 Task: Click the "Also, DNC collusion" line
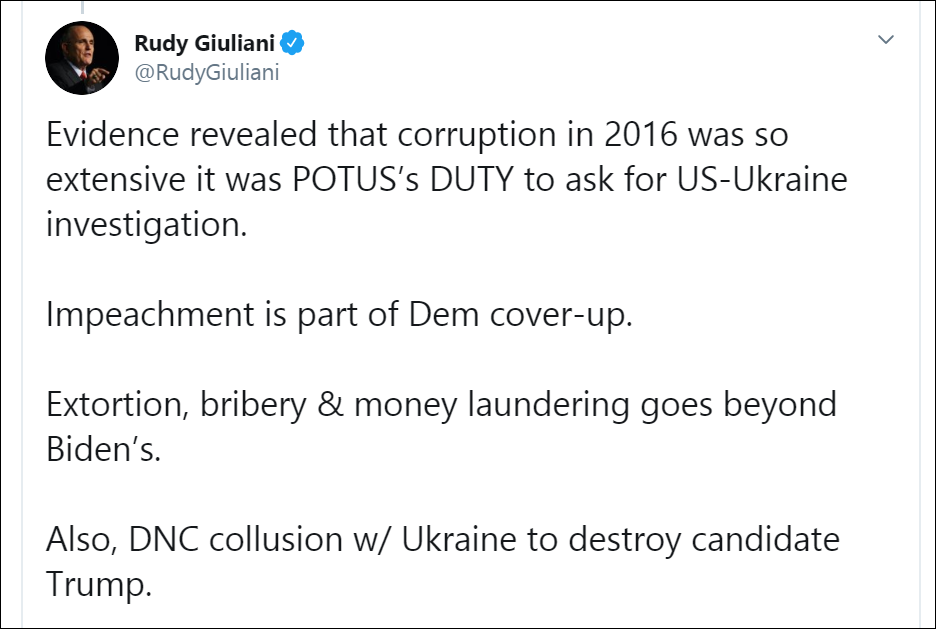(x=443, y=540)
